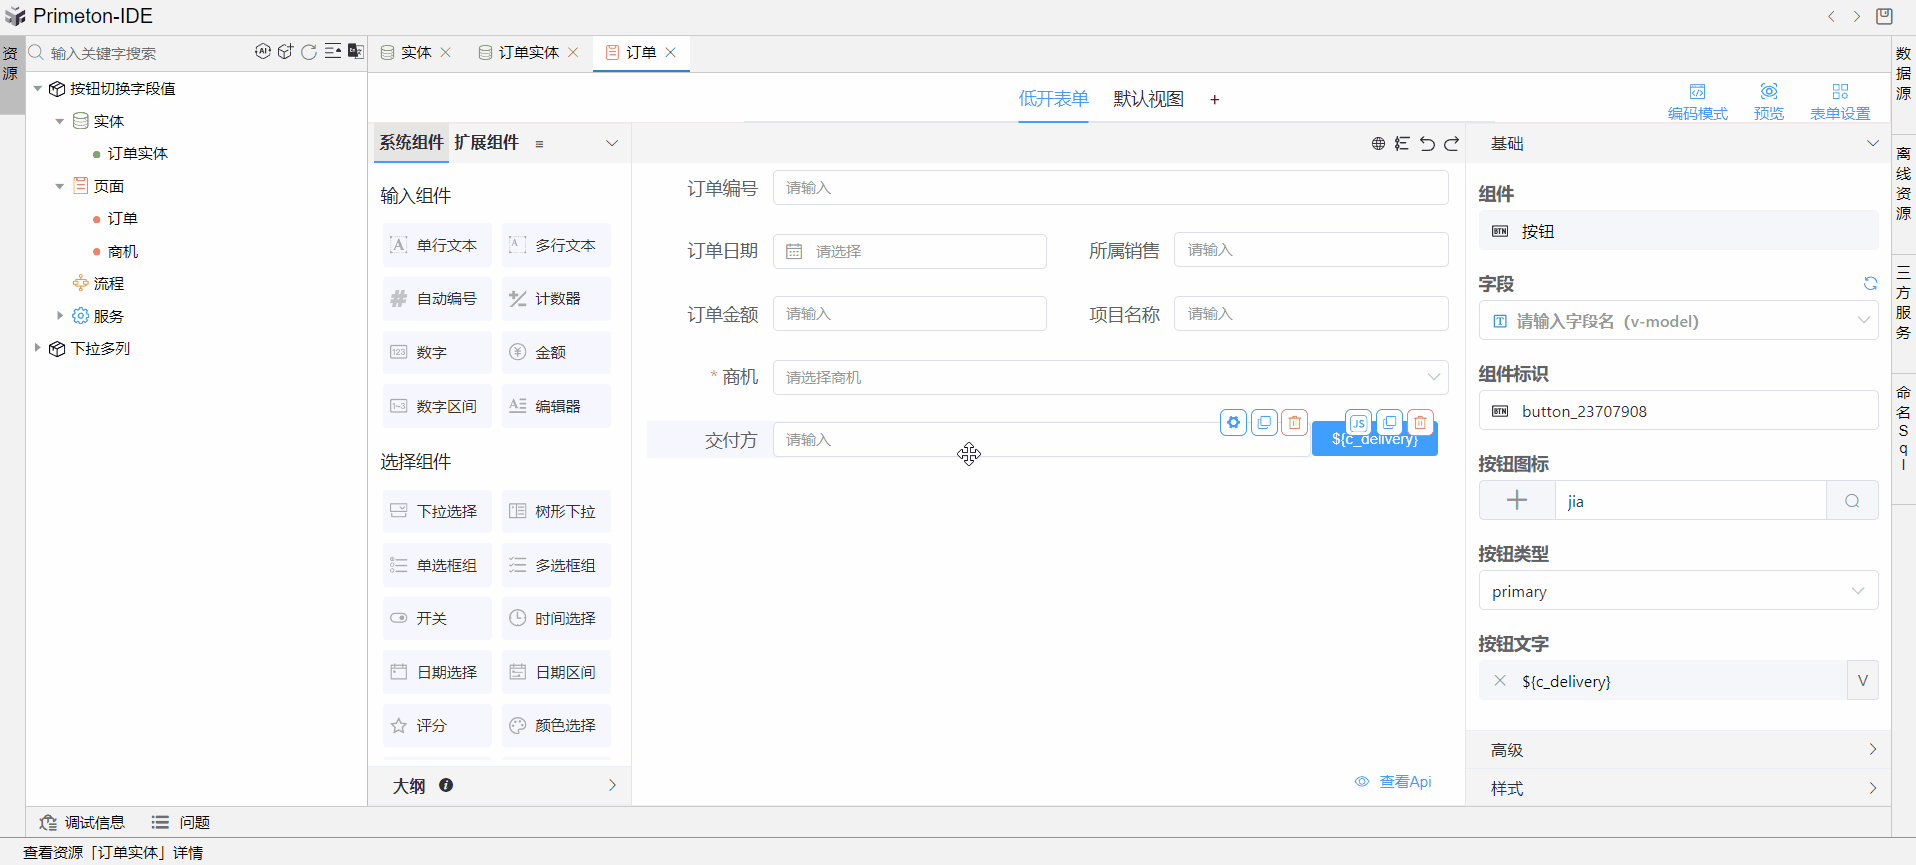The width and height of the screenshot is (1916, 865).
Task: Click the JS script icon above the button
Action: pos(1358,423)
